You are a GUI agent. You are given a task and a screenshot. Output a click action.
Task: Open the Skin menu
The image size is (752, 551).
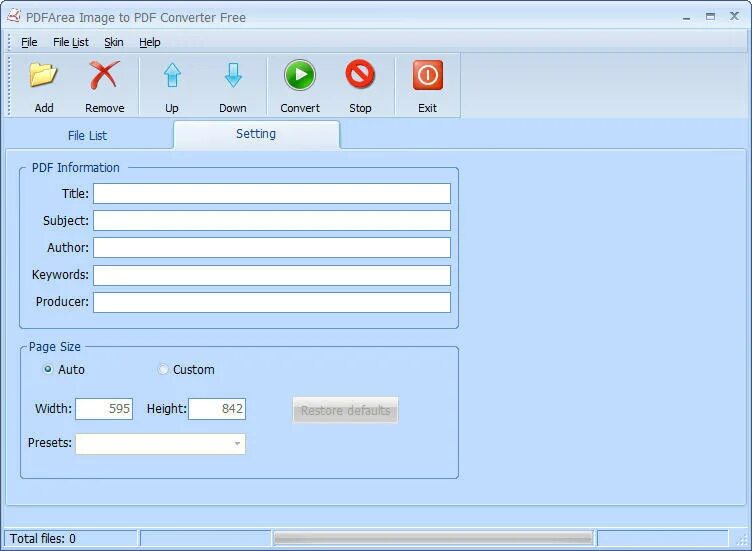point(114,42)
